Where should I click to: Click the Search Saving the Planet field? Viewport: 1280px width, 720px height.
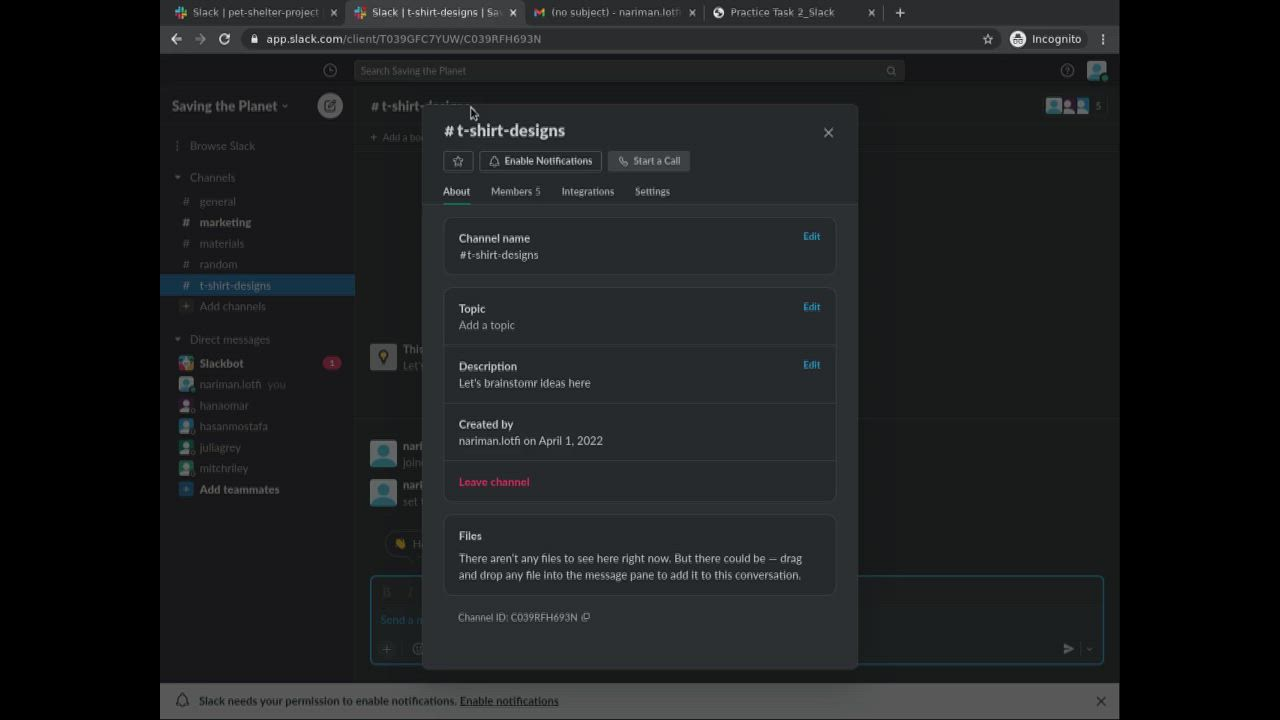629,71
